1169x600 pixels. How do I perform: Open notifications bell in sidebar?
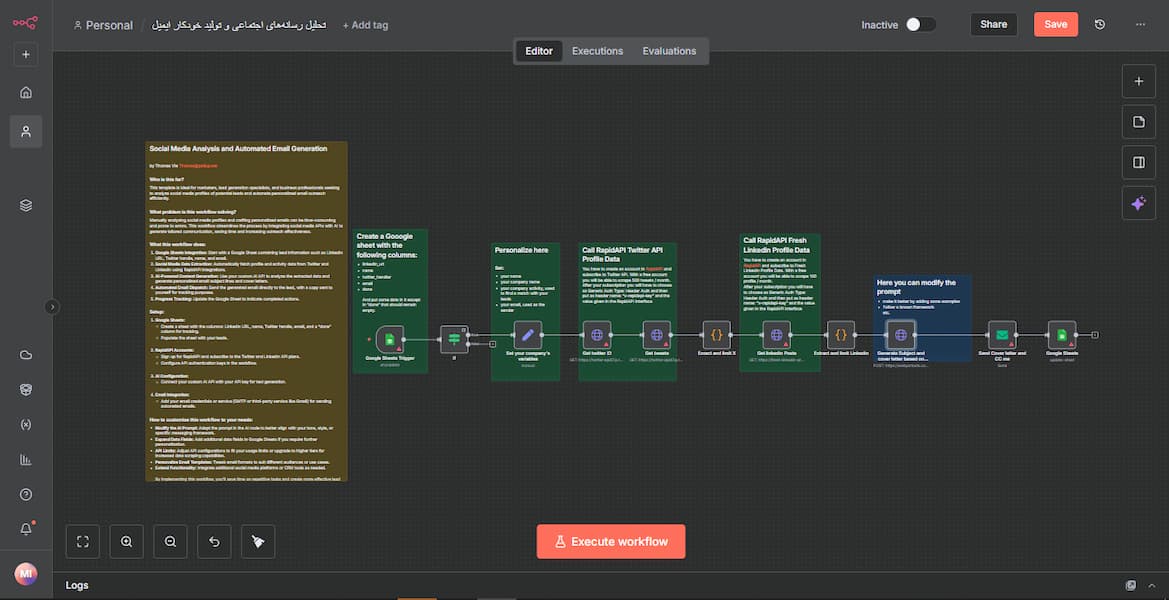pyautogui.click(x=26, y=529)
